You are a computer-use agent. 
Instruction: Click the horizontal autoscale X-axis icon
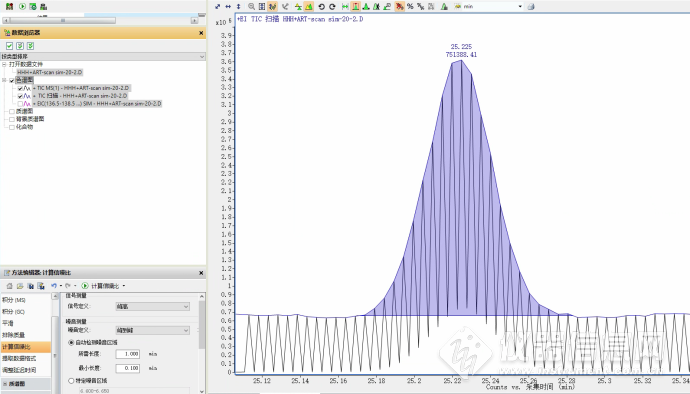[x=228, y=7]
